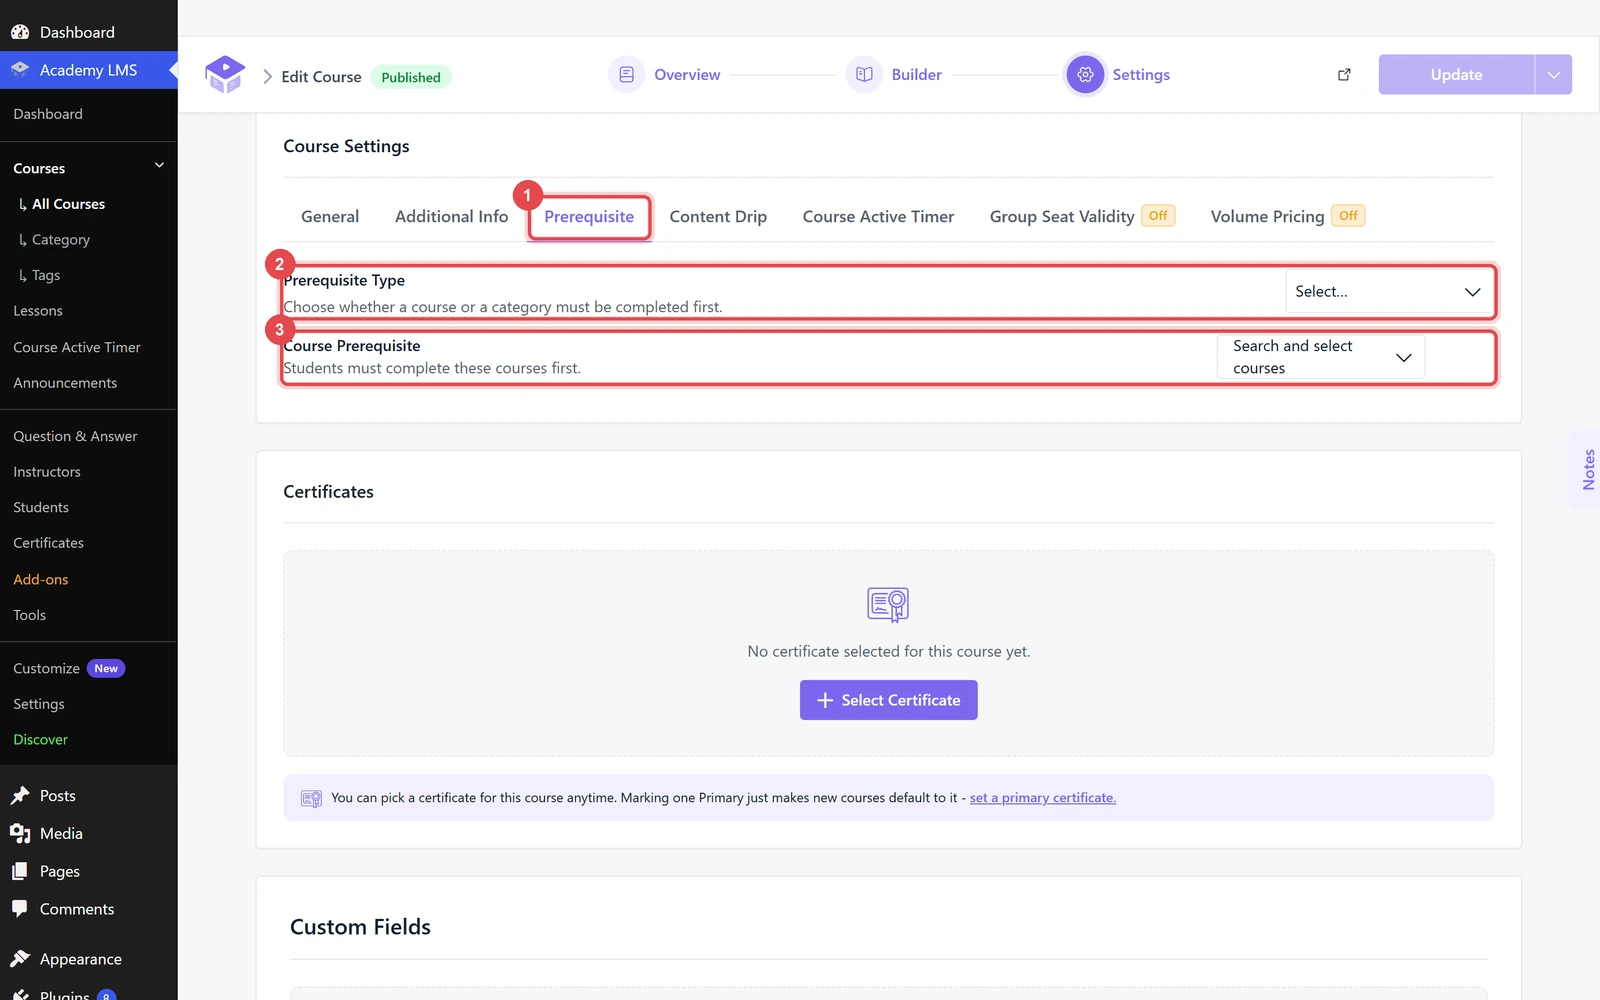Click the Academy LMS sidebar icon

tap(20, 70)
